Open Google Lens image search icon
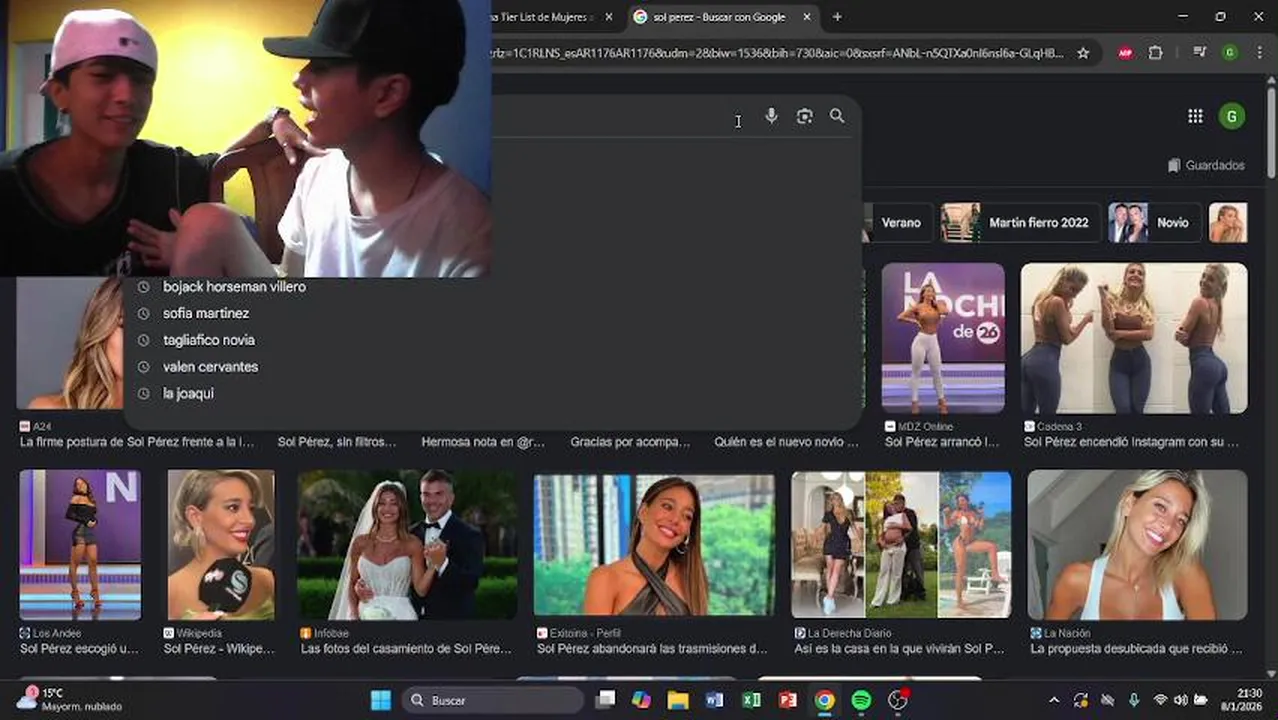 coord(804,116)
